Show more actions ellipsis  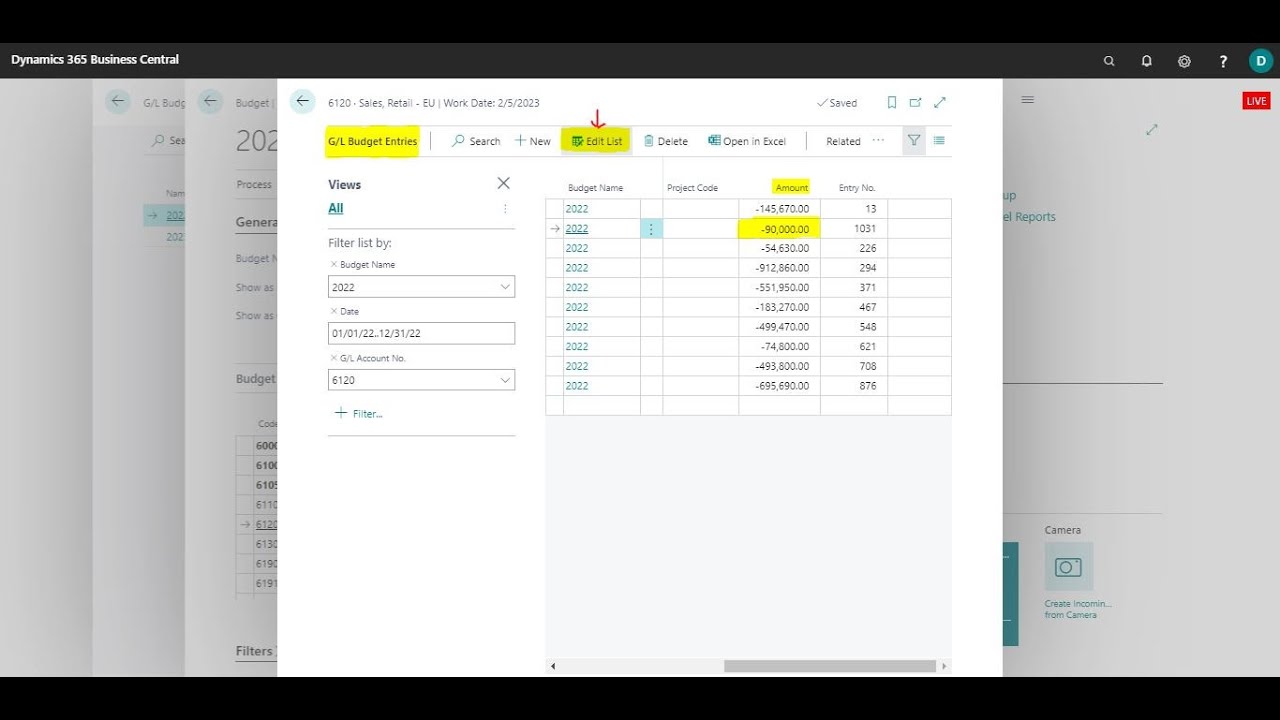click(878, 141)
